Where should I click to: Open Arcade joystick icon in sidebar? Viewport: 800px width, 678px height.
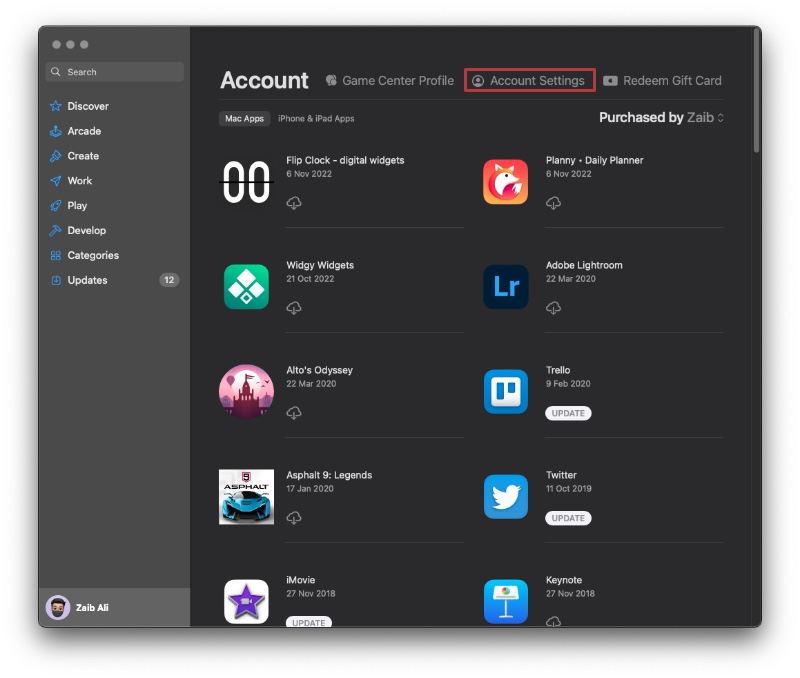(56, 131)
